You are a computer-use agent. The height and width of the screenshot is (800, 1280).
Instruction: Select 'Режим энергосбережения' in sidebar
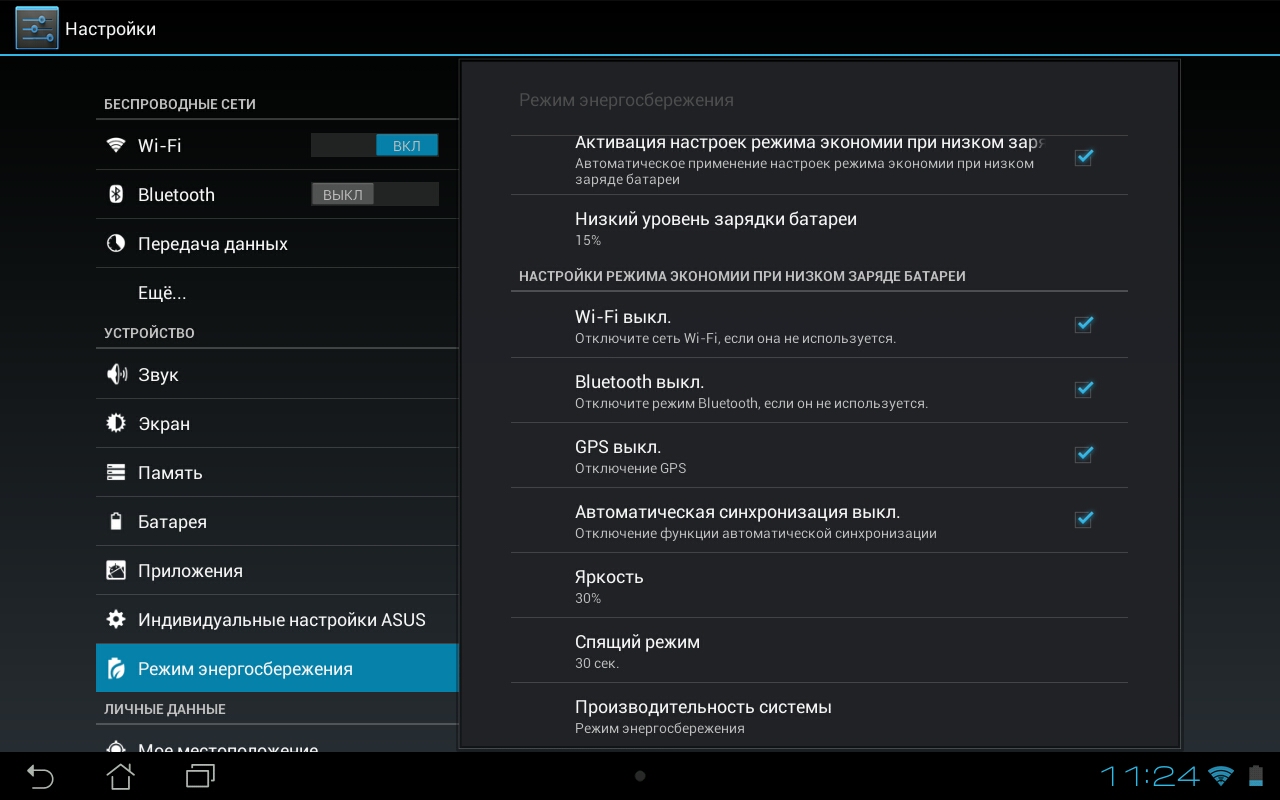click(x=277, y=668)
